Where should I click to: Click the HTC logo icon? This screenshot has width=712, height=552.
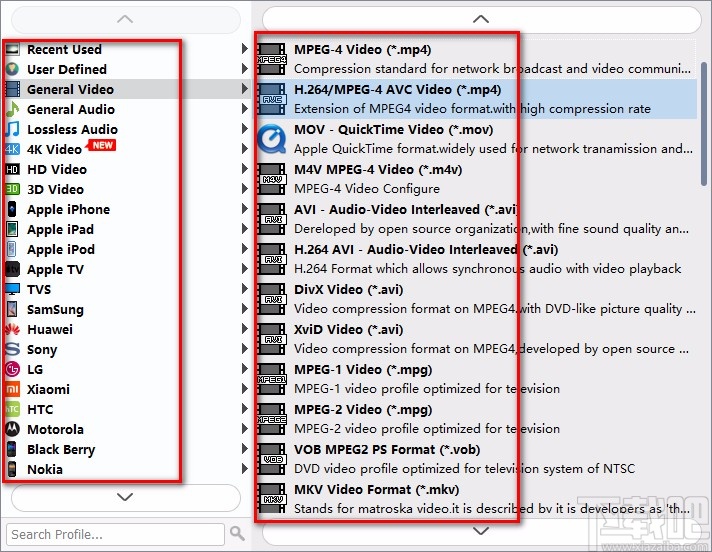coord(12,409)
